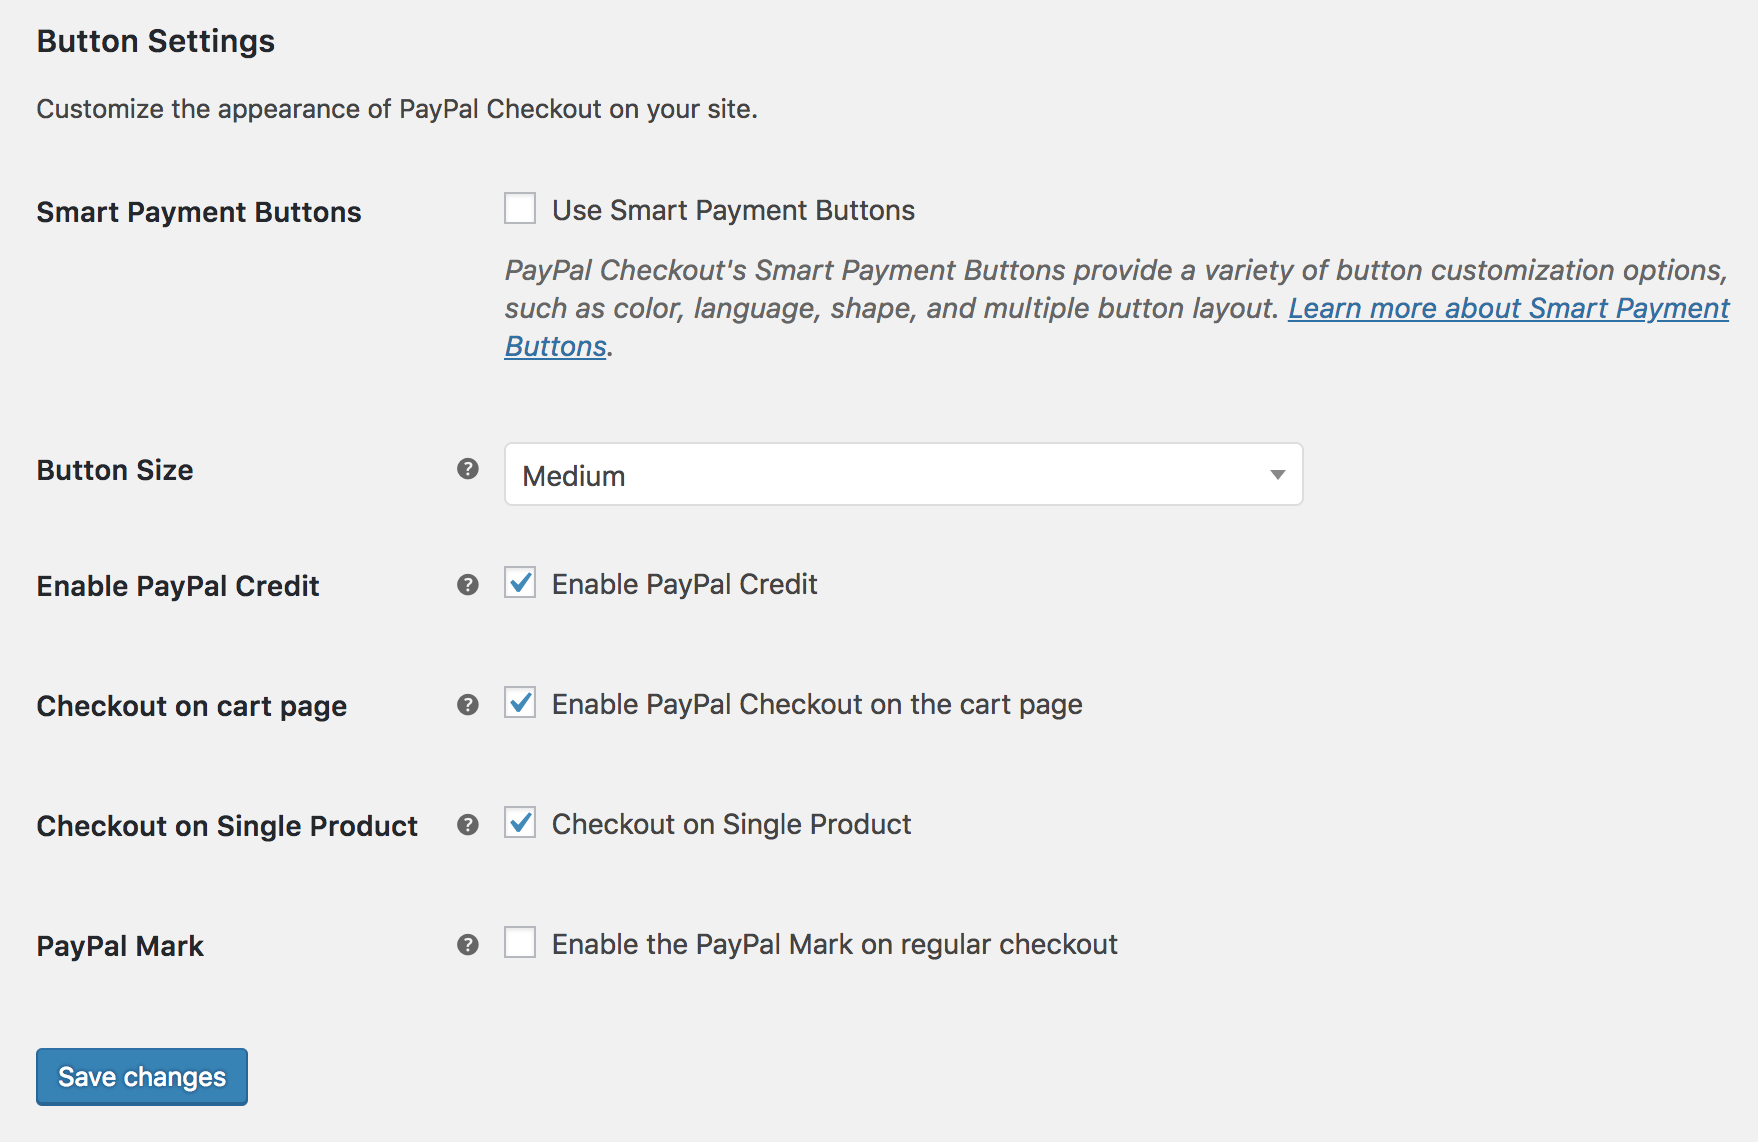Click help icon for Checkout on cart page
This screenshot has height=1142, width=1758.
(467, 705)
